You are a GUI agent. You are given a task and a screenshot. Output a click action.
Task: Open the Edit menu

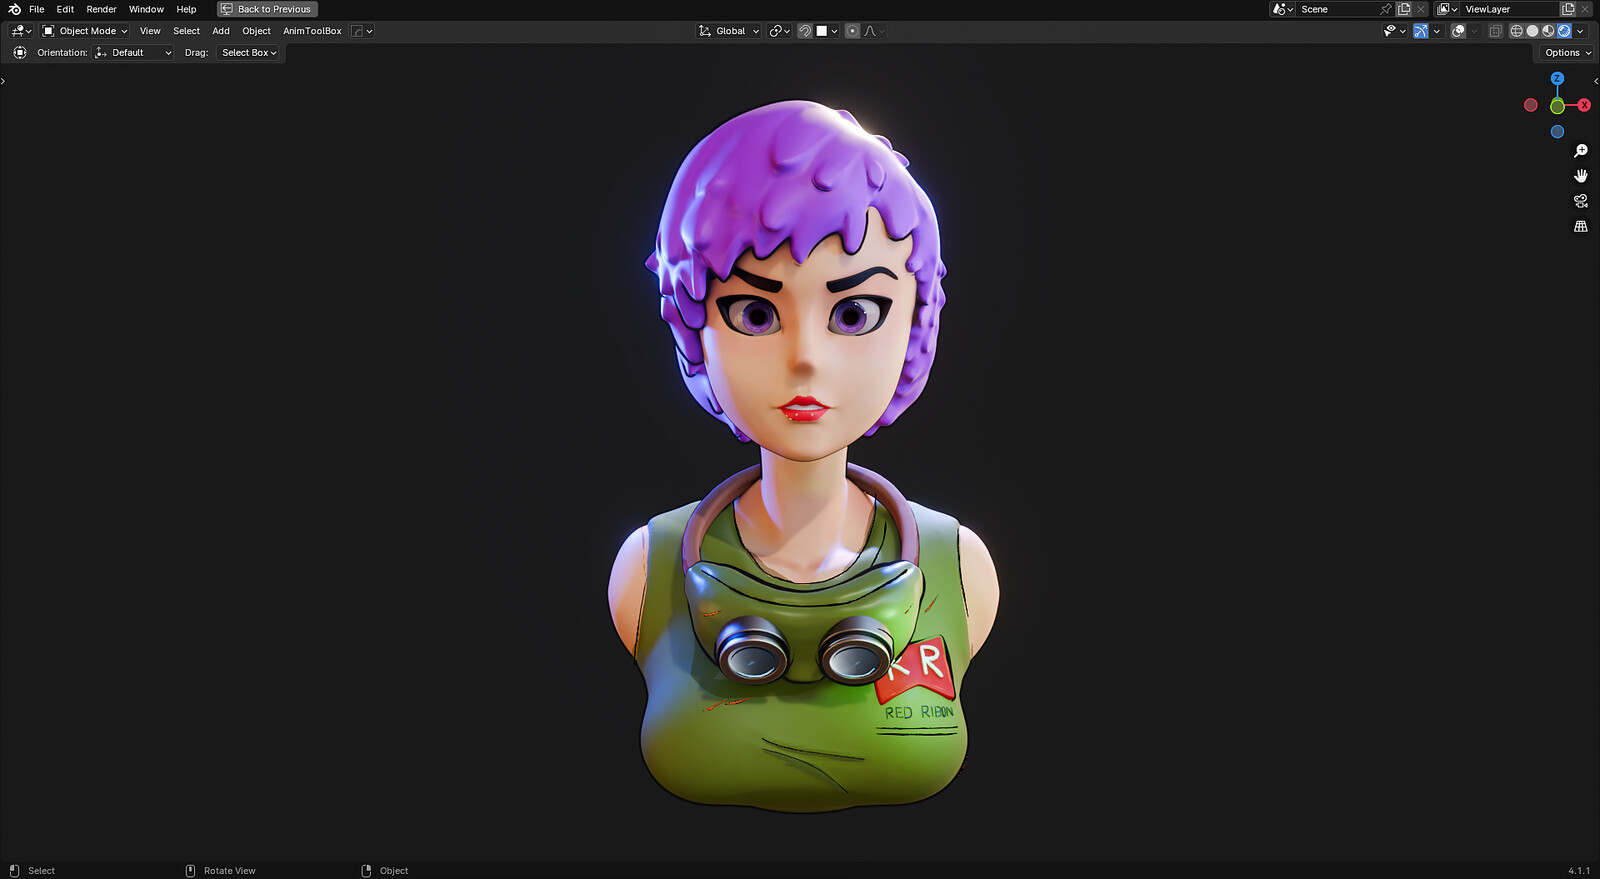coord(65,9)
